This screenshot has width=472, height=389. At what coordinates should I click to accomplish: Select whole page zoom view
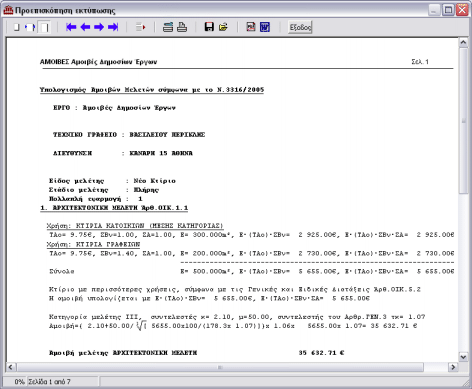[16, 27]
